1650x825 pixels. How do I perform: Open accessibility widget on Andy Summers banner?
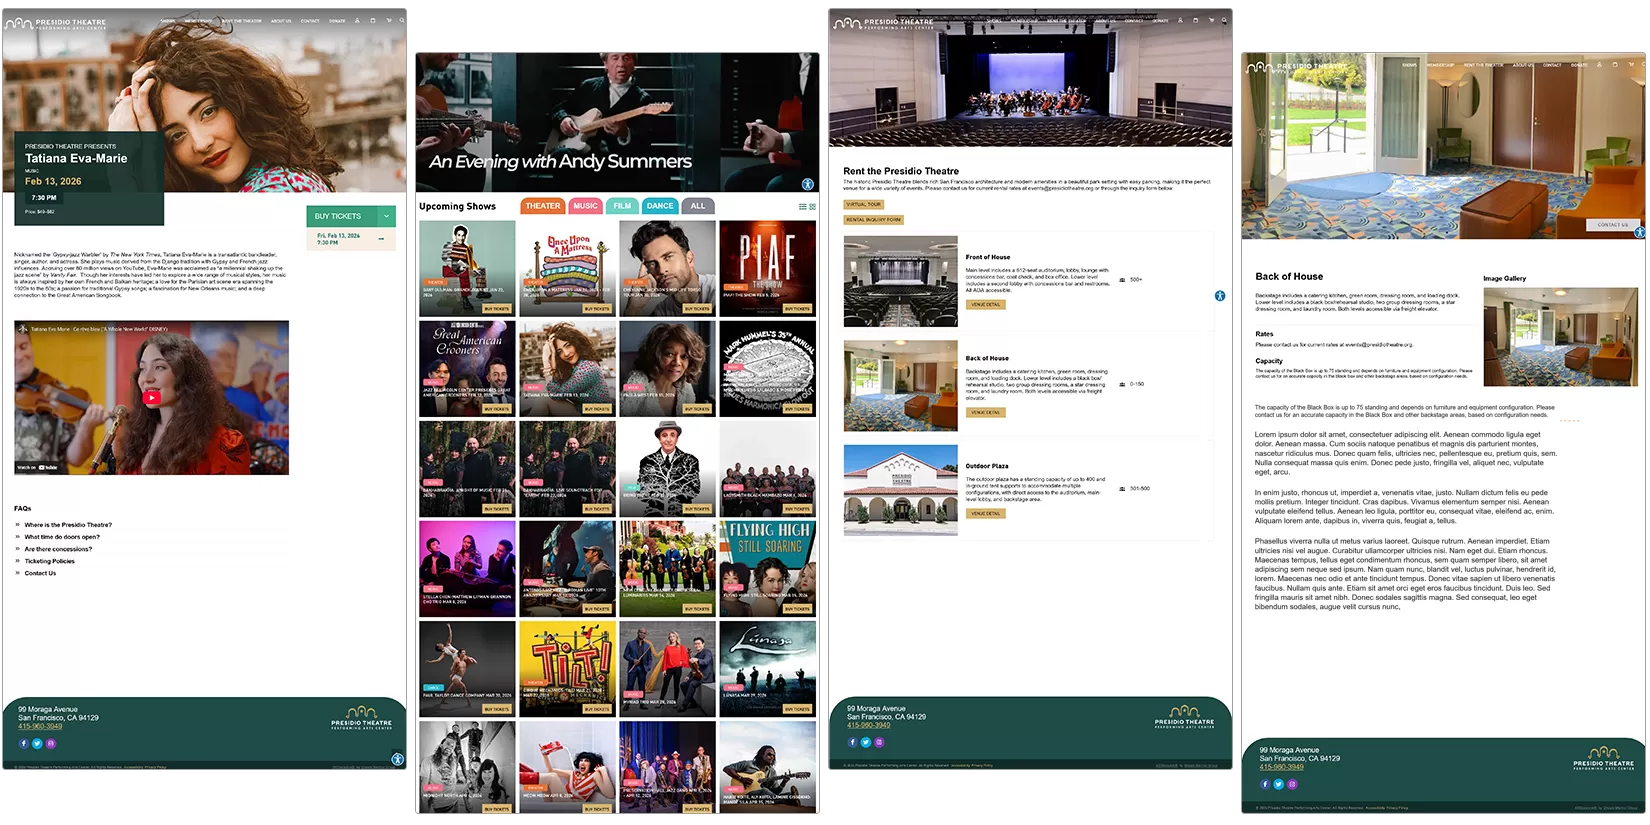[x=807, y=184]
